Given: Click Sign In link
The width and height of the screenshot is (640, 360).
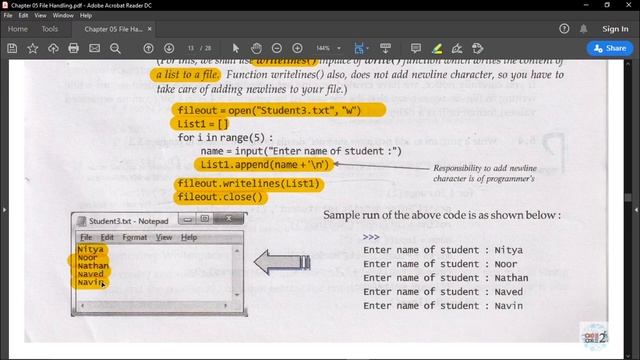Looking at the screenshot, I should click(x=615, y=29).
